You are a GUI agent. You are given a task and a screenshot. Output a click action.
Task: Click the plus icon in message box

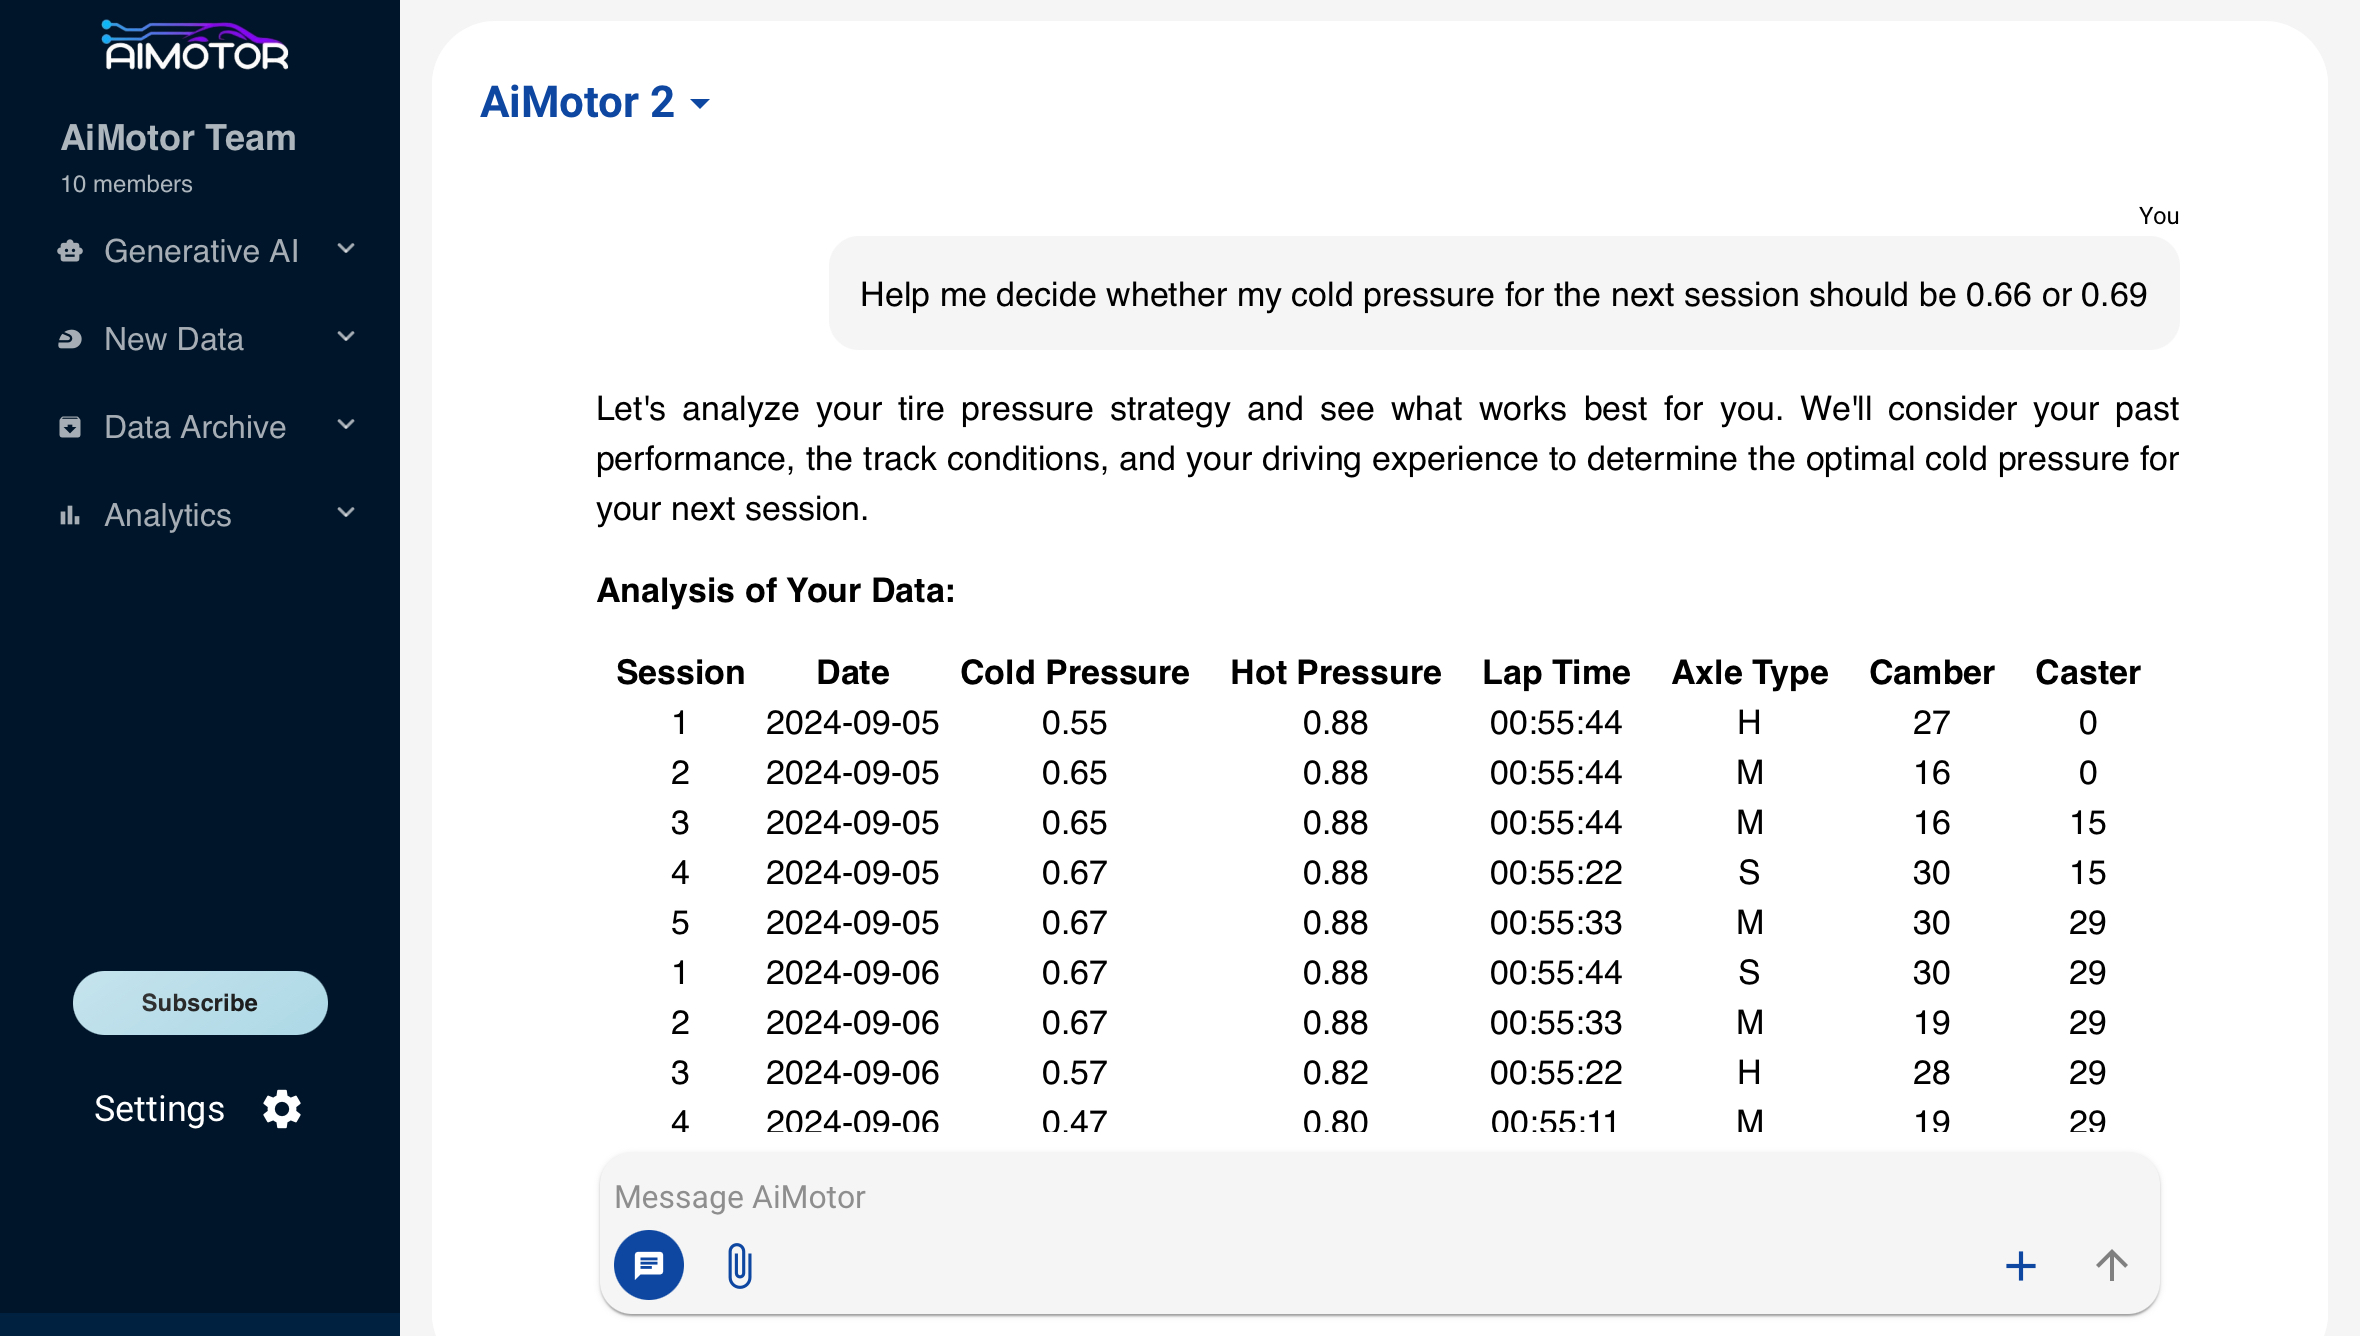pos(2020,1266)
